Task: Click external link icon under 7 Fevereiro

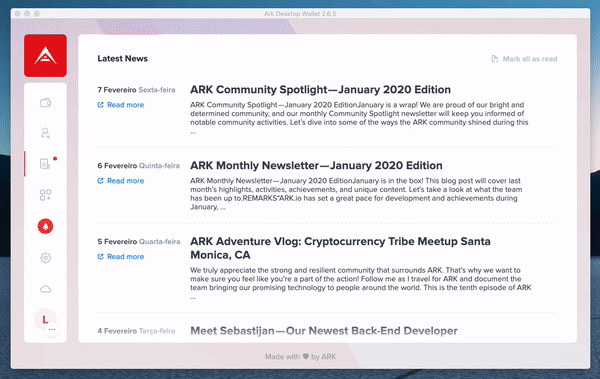Action: tap(100, 105)
